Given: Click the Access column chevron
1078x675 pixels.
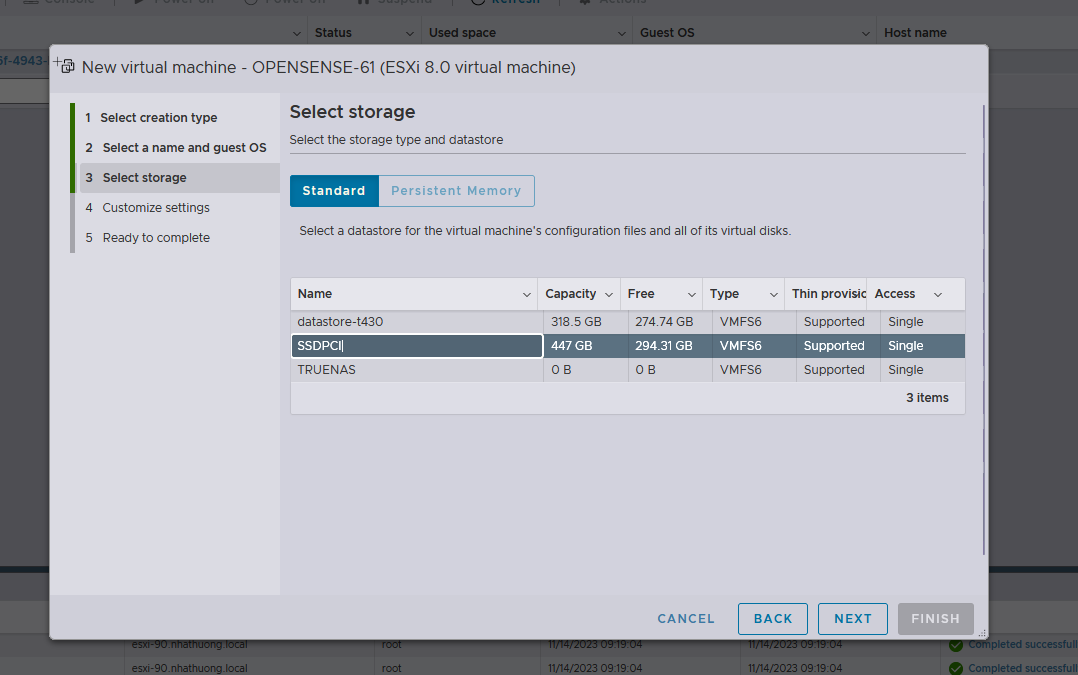Looking at the screenshot, I should tap(938, 294).
